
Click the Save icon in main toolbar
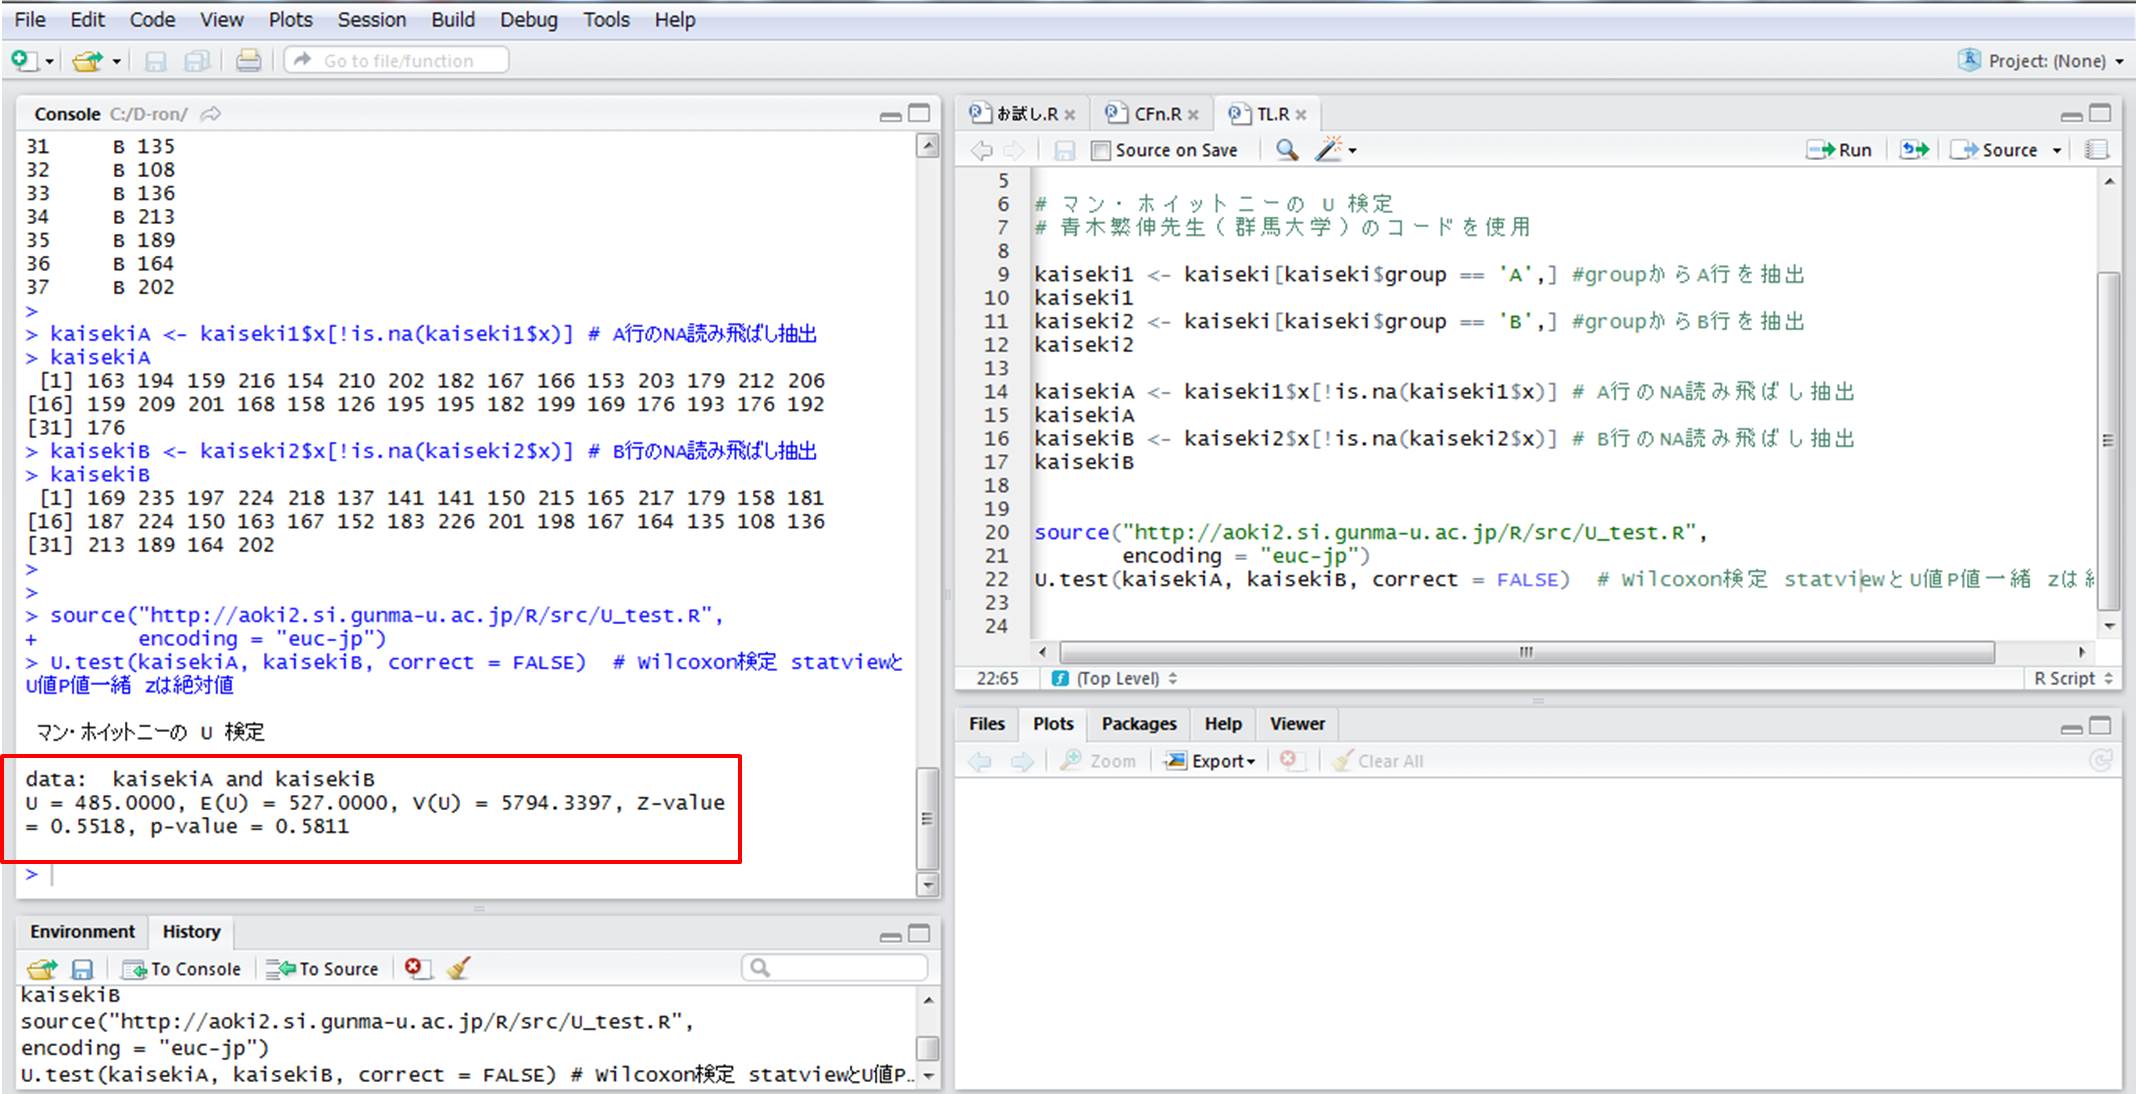pyautogui.click(x=155, y=61)
